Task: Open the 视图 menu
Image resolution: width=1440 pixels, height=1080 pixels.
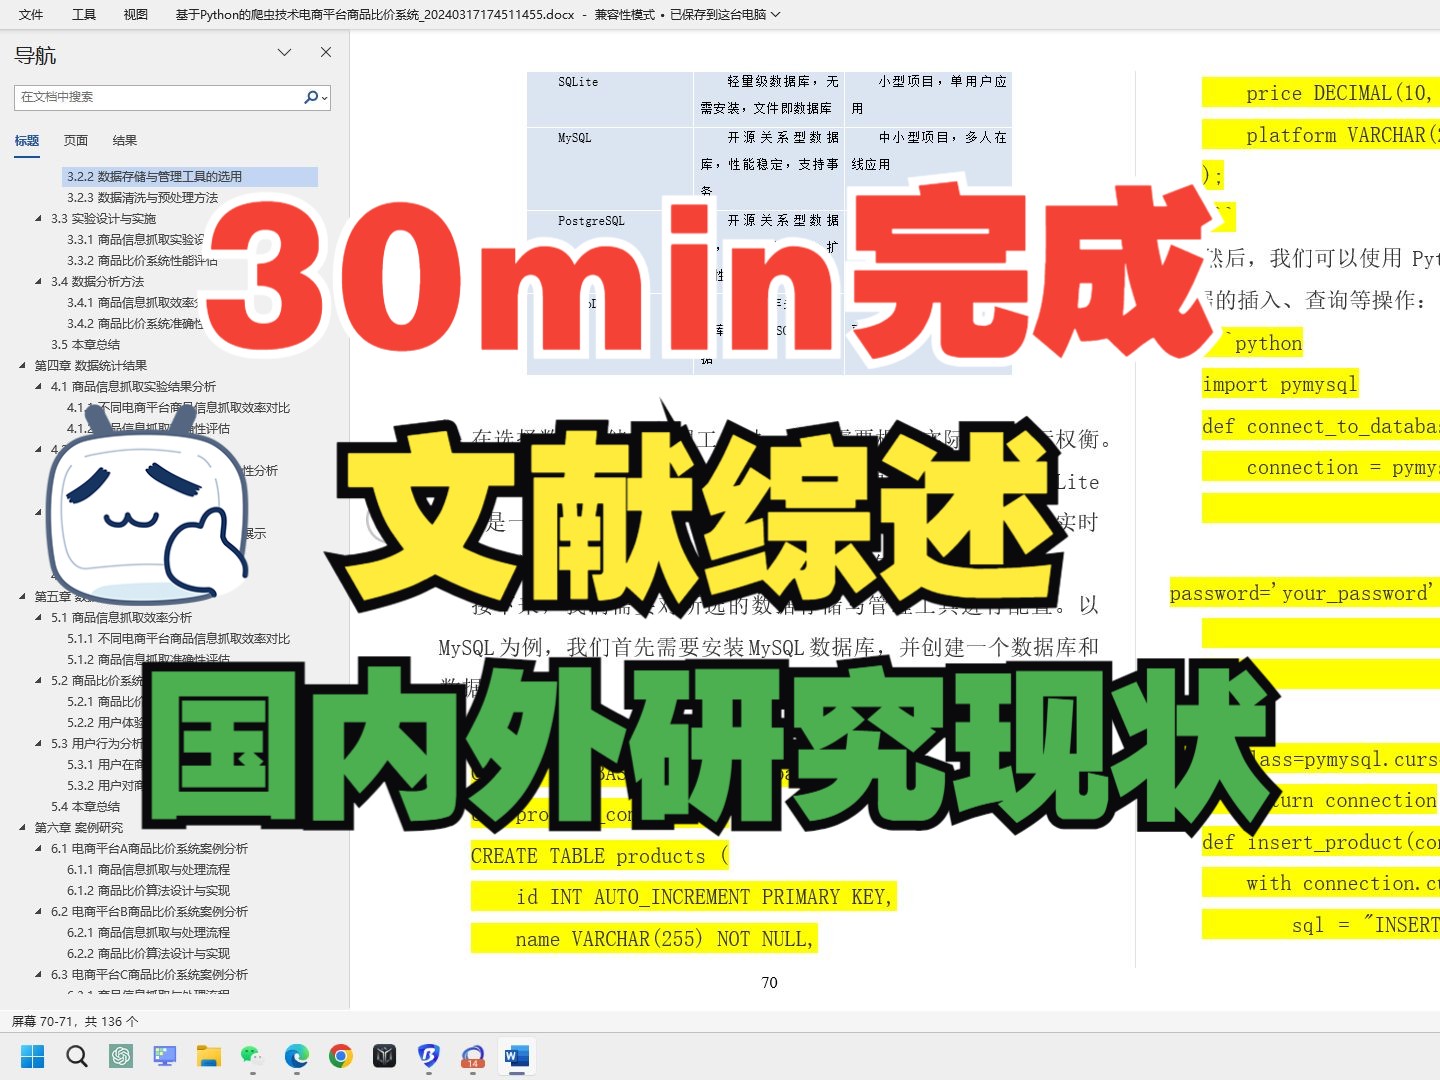Action: click(134, 15)
